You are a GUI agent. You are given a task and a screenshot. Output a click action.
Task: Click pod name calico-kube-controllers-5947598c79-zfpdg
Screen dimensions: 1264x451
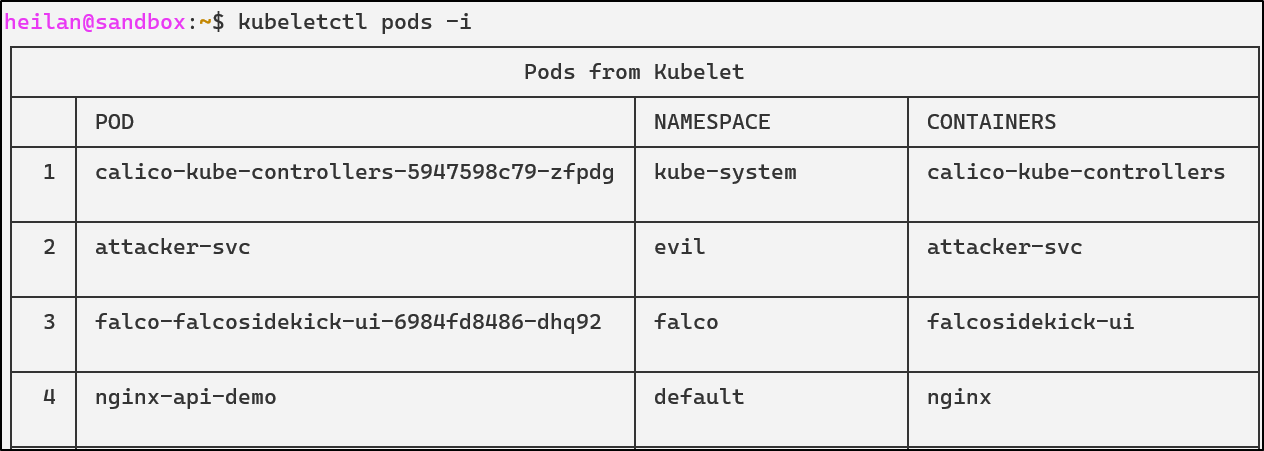click(354, 172)
